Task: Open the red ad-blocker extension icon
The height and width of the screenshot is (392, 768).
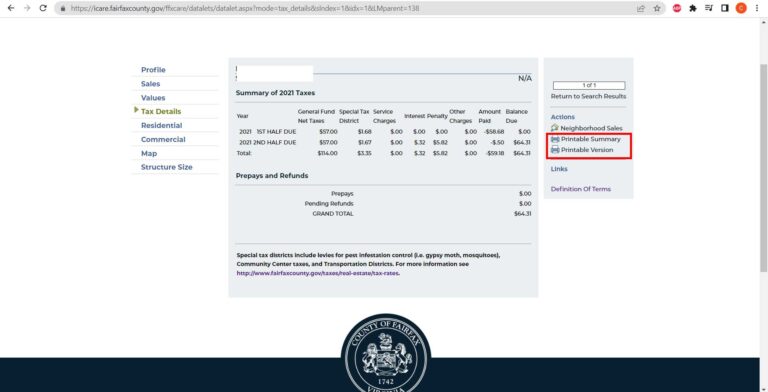Action: (x=677, y=8)
